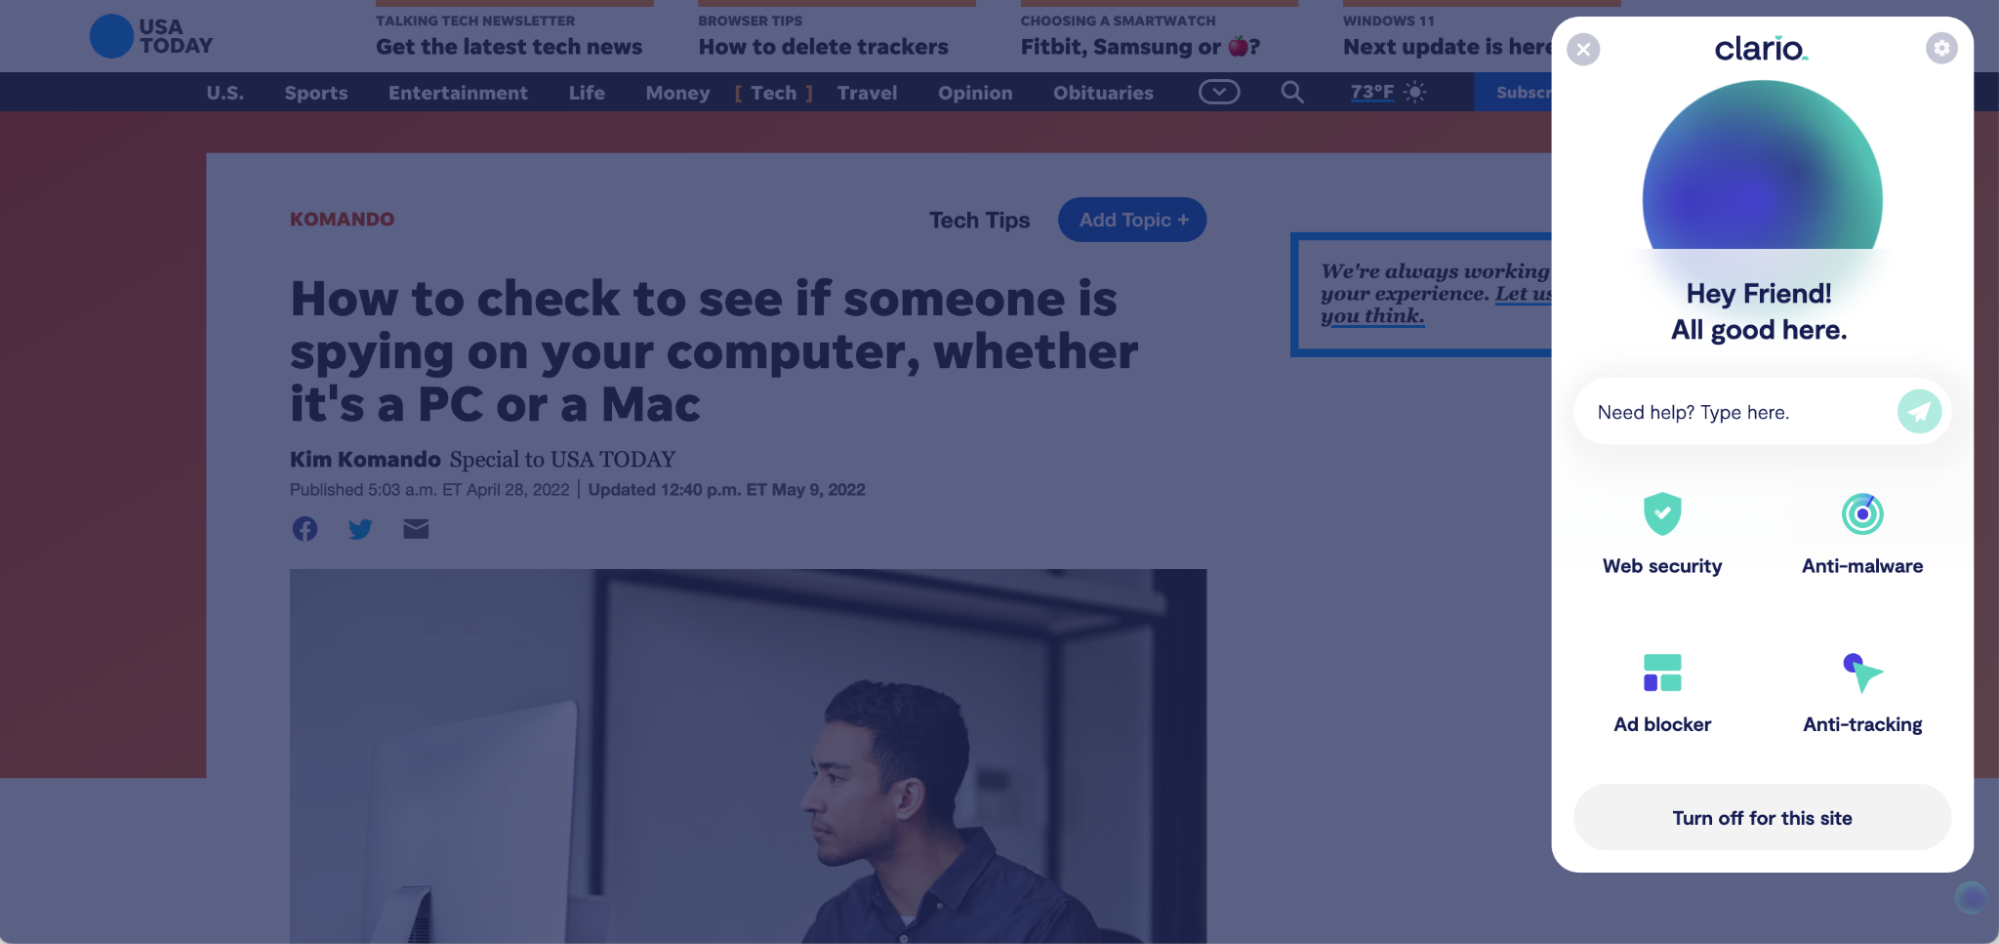
Task: Click the article photo of man at computer
Action: [x=748, y=756]
